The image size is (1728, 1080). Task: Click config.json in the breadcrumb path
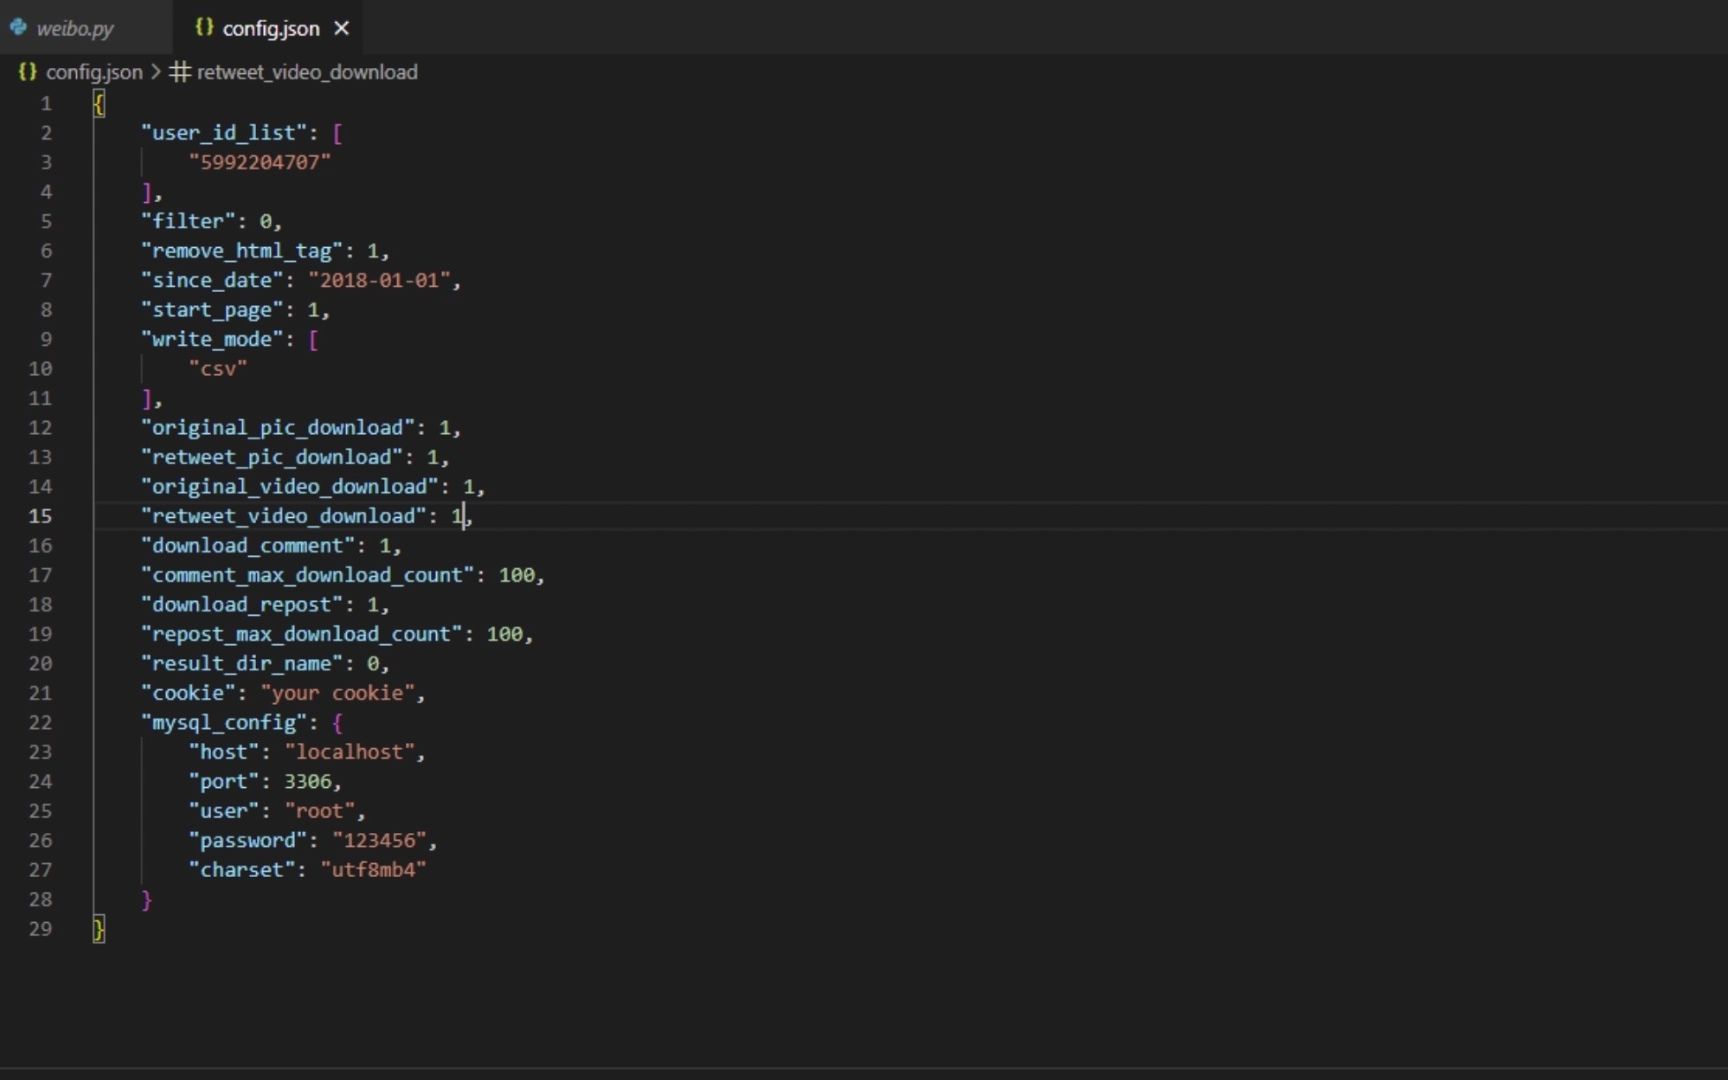coord(94,72)
